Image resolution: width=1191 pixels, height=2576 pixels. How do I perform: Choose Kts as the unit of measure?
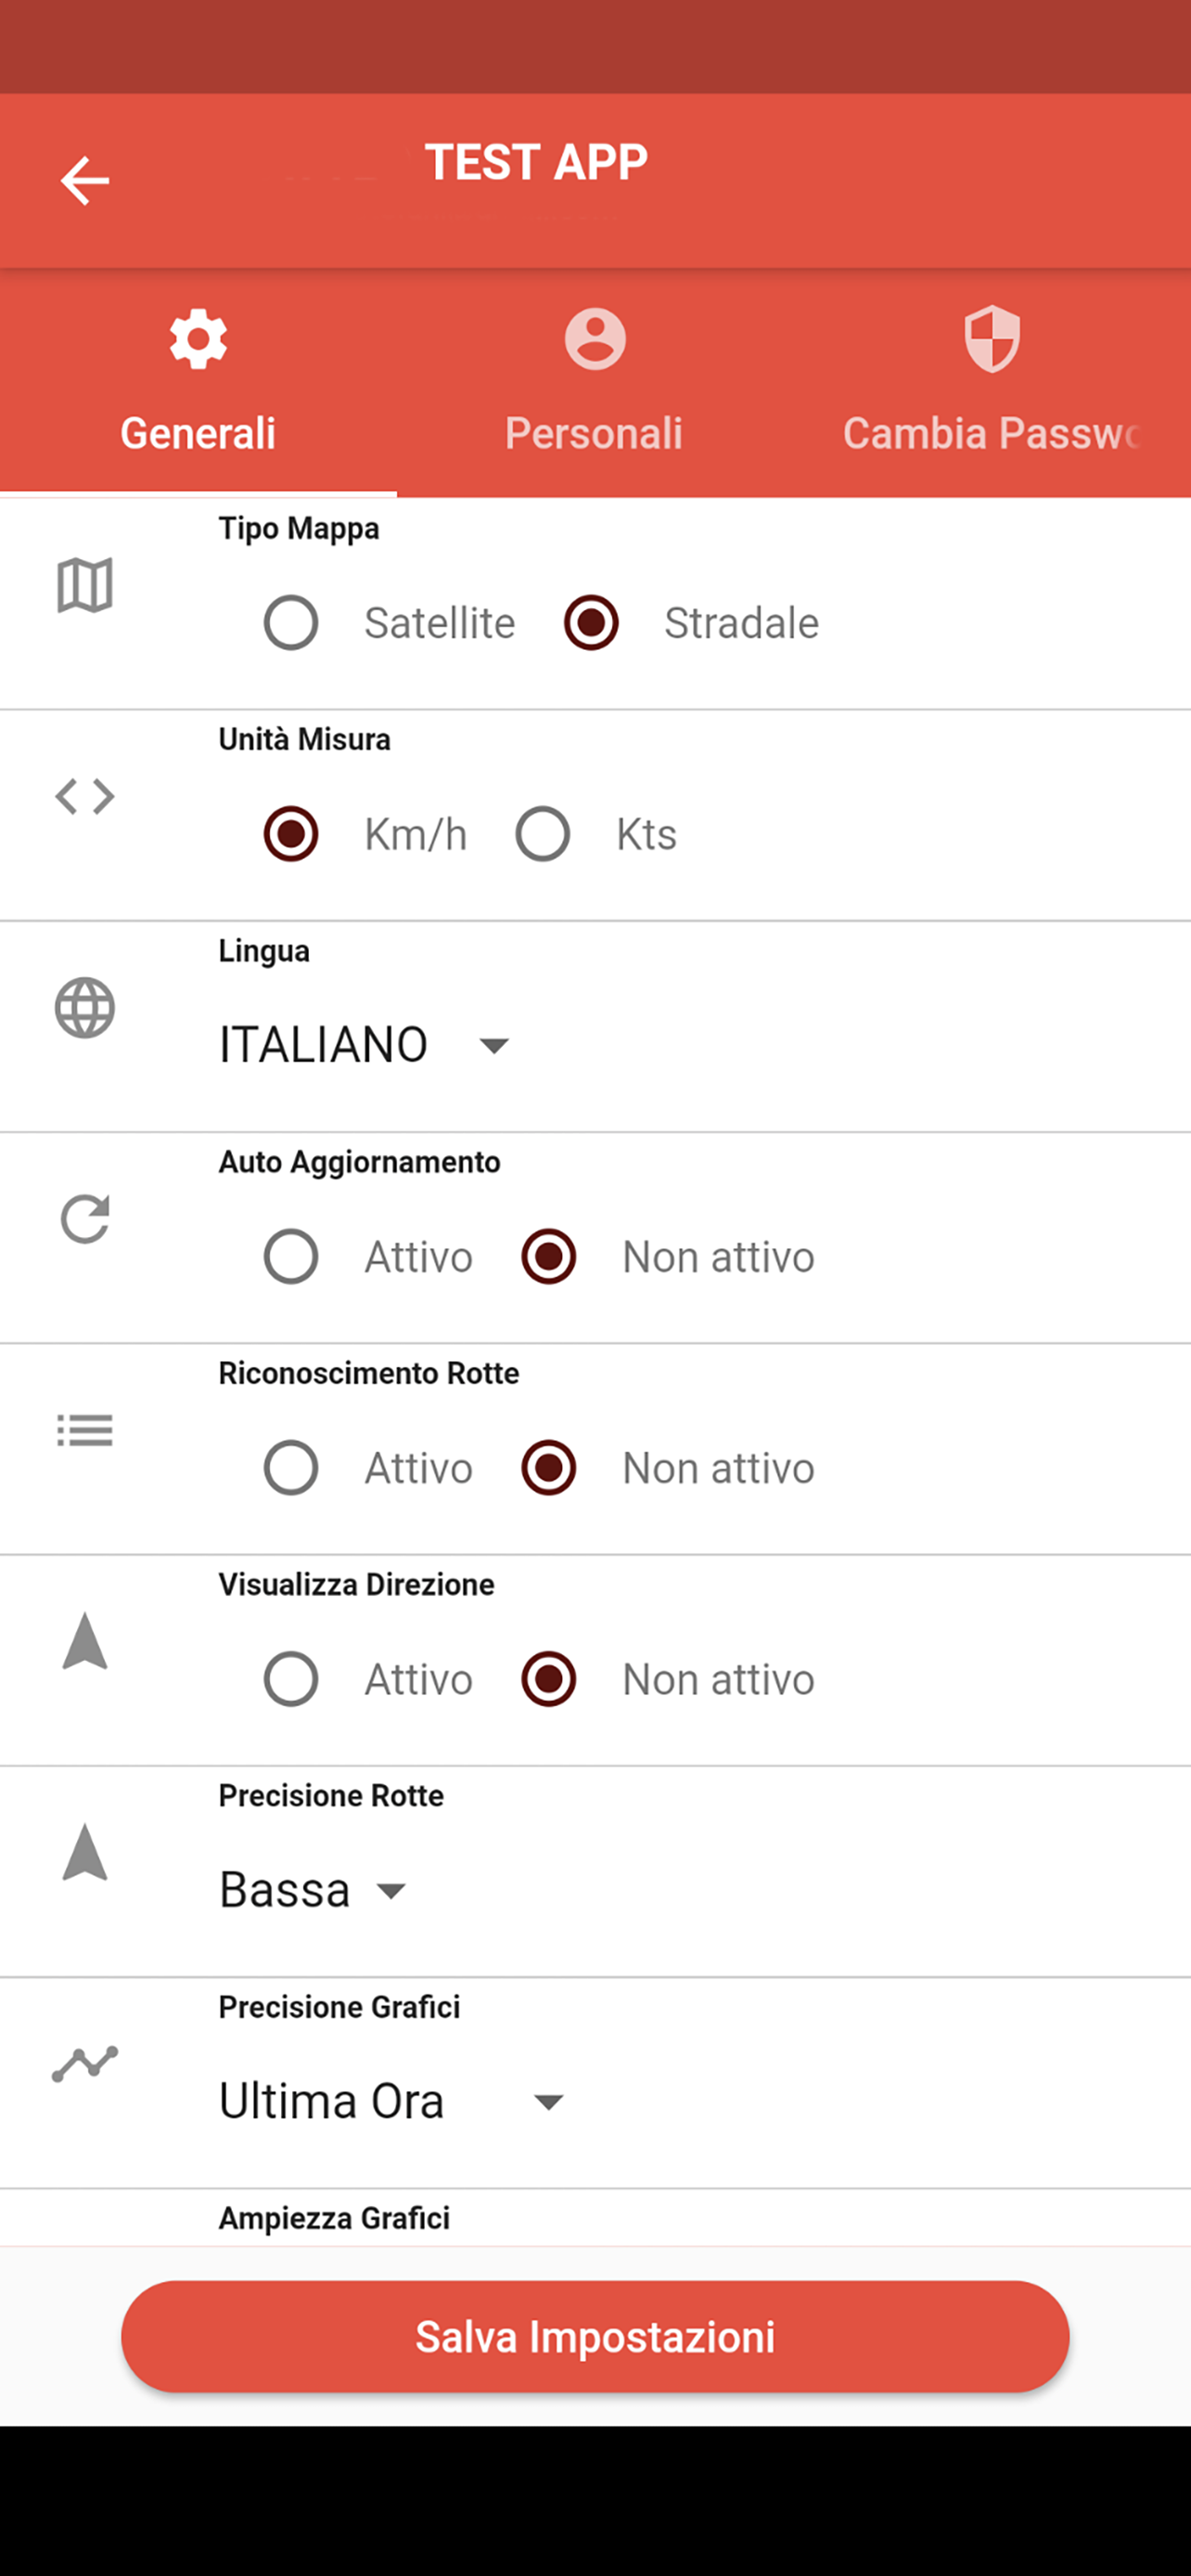click(x=543, y=834)
